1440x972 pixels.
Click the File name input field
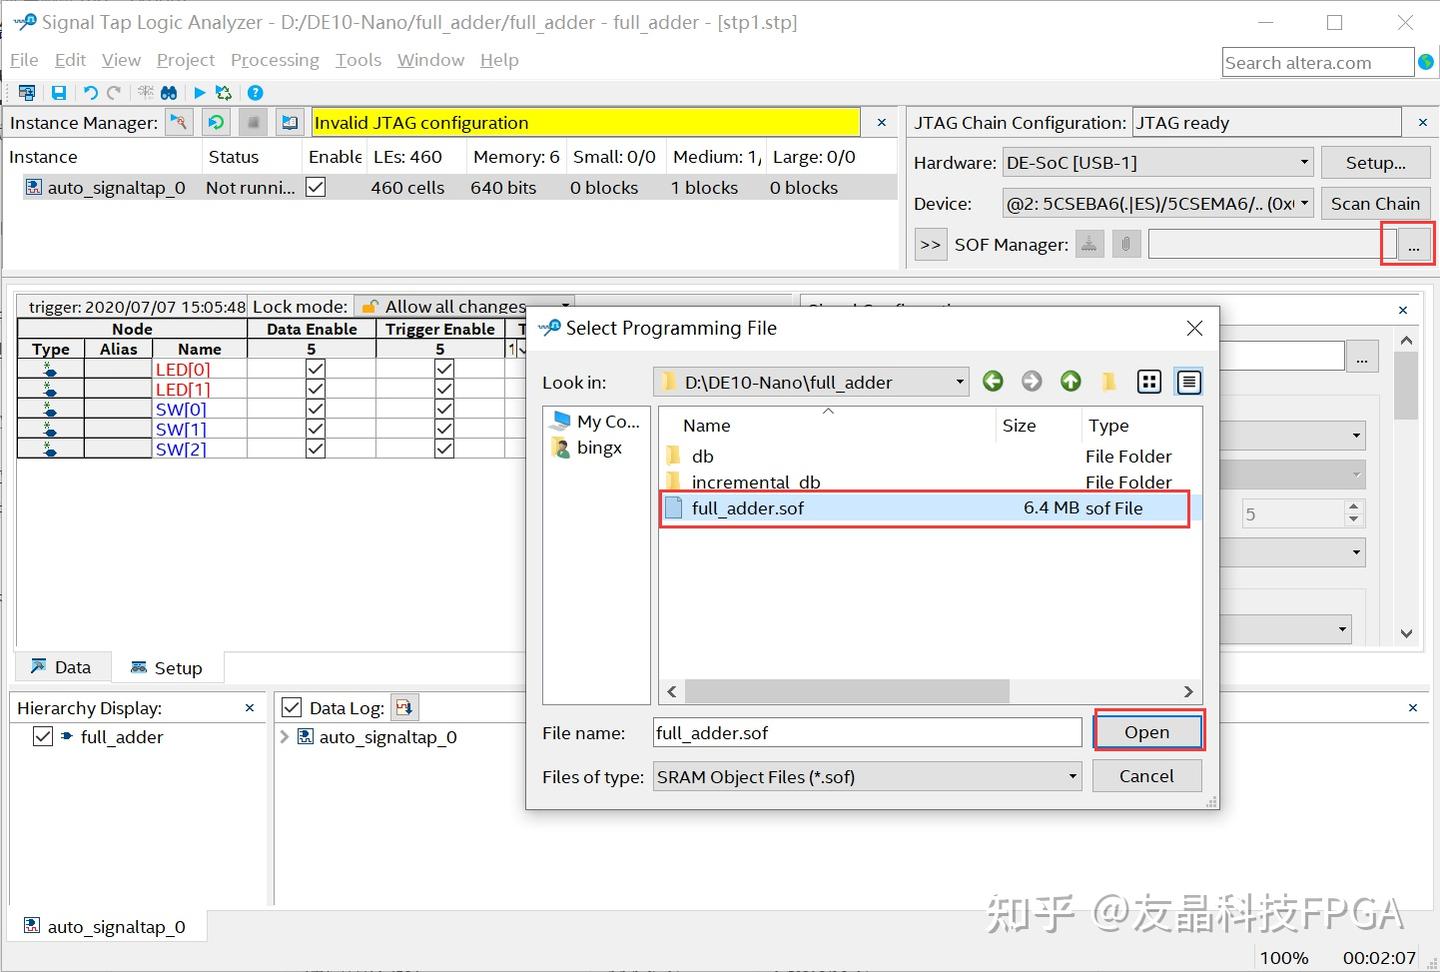tap(866, 732)
